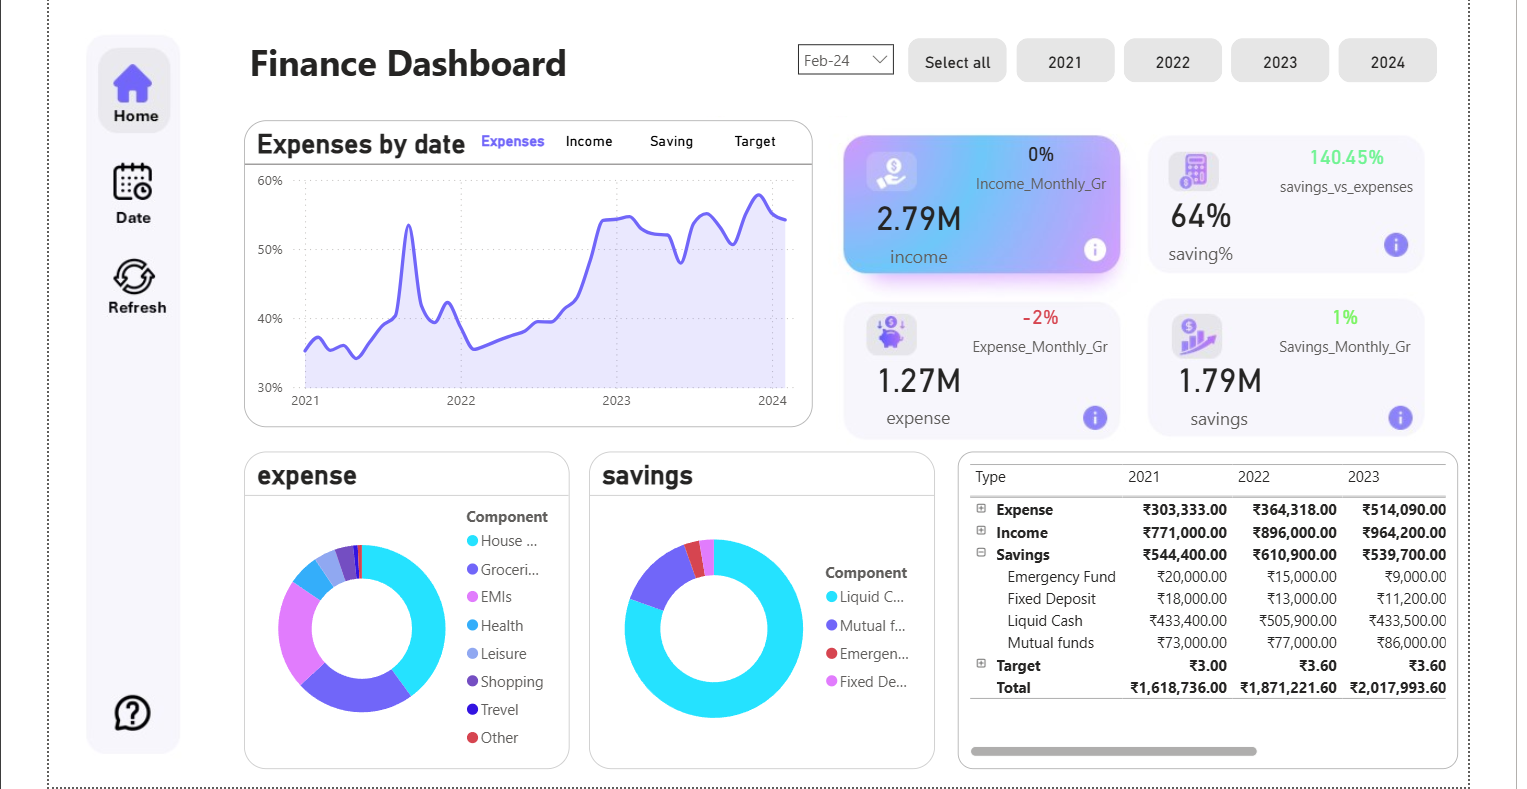Switch to the Income tab
This screenshot has width=1527, height=789.
[x=588, y=142]
